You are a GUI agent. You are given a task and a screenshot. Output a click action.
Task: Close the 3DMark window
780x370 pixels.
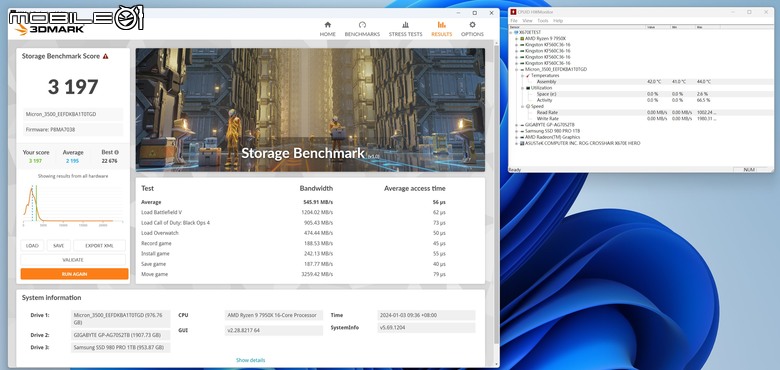click(x=491, y=13)
